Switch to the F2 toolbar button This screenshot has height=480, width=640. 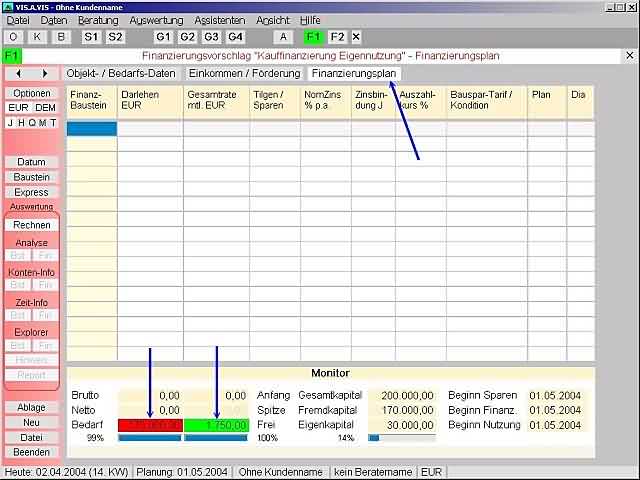338,37
